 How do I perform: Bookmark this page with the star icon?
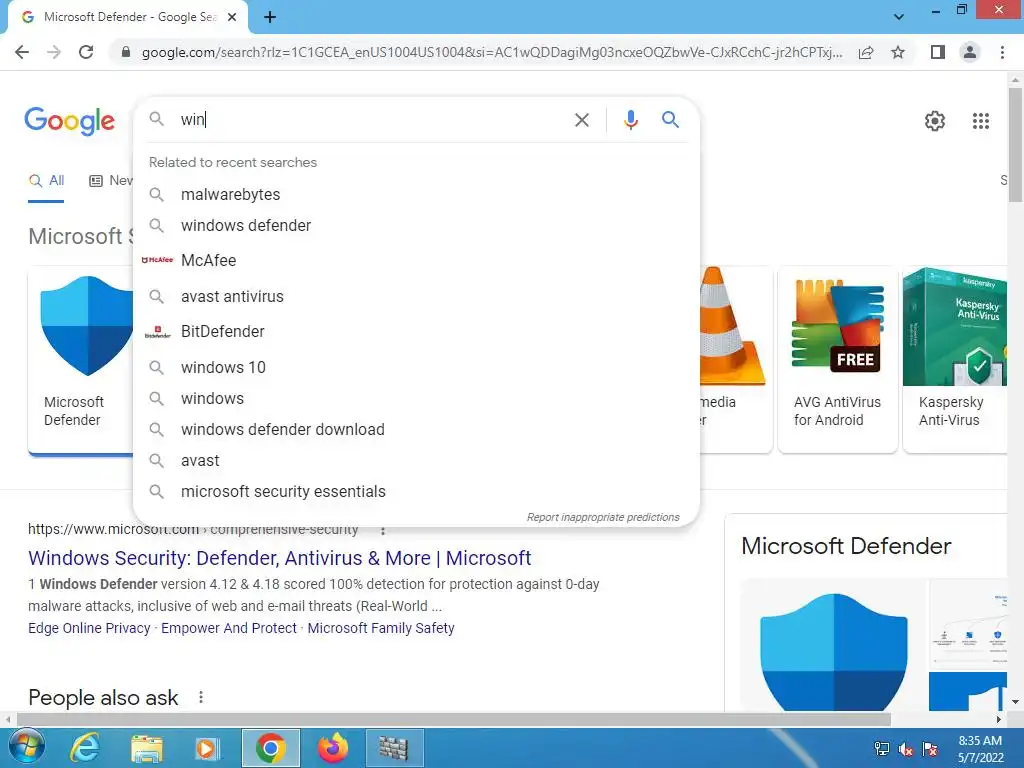(898, 52)
